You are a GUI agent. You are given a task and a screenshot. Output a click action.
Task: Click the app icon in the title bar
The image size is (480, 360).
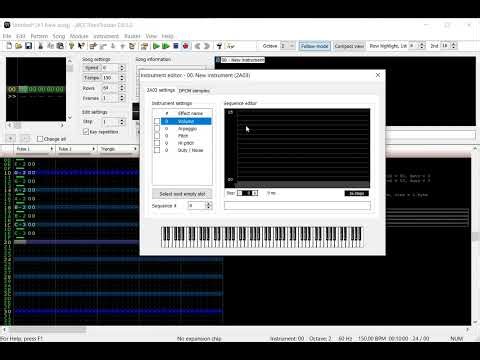pos(7,25)
